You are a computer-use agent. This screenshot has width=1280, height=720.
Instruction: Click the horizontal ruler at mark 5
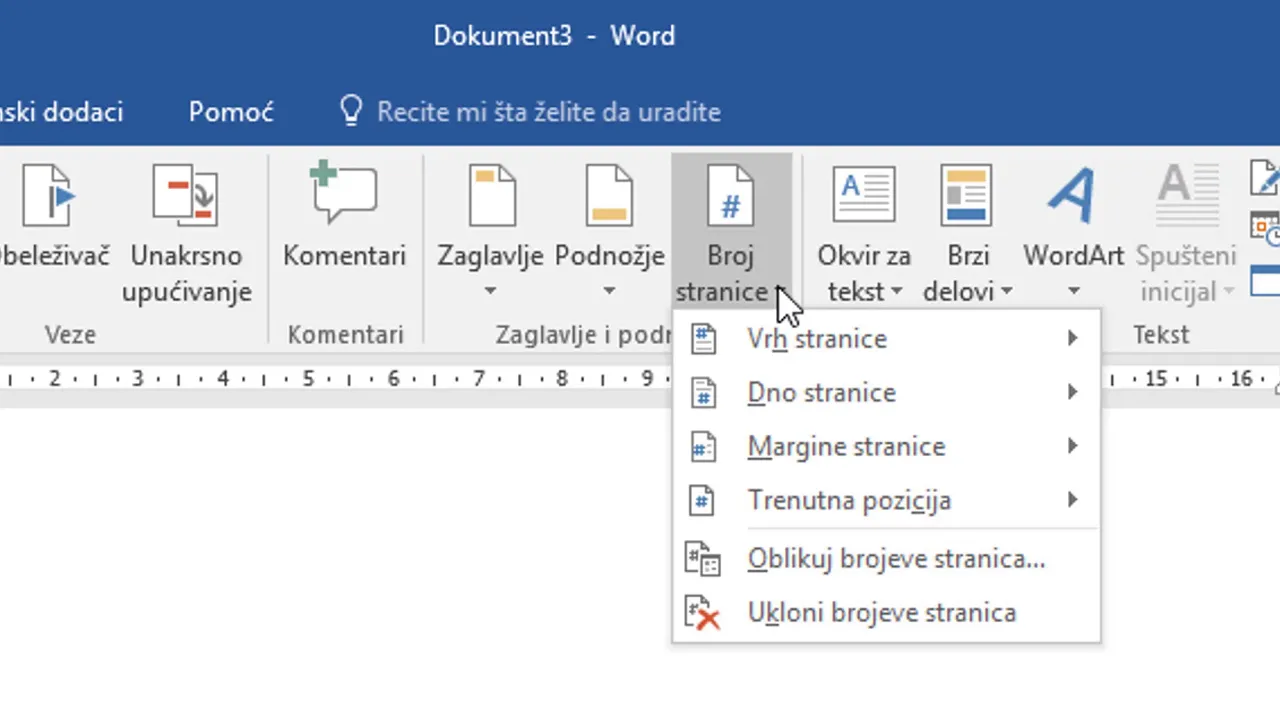pos(308,379)
